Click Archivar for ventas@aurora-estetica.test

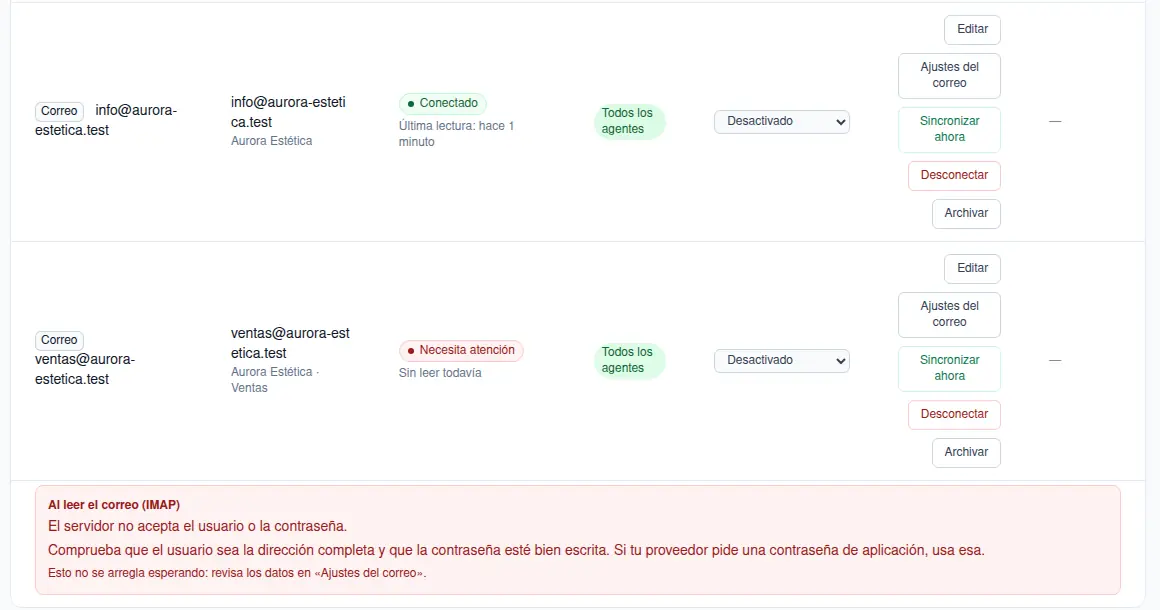[x=966, y=453]
